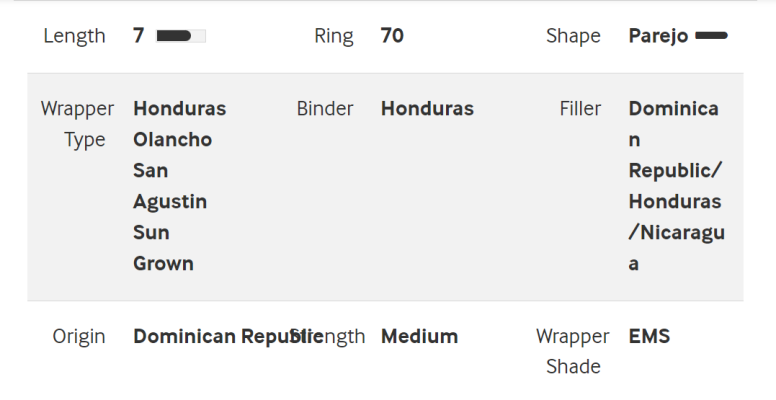Click the length bar indicator icon
Viewport: 776px width, 400px height.
181,36
